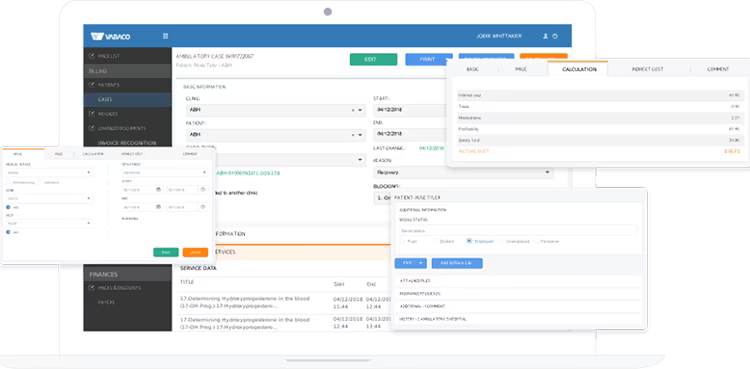Screen dimensions: 750x369
Task: Tick the Additional checkbox in dialog
Action: (41, 183)
